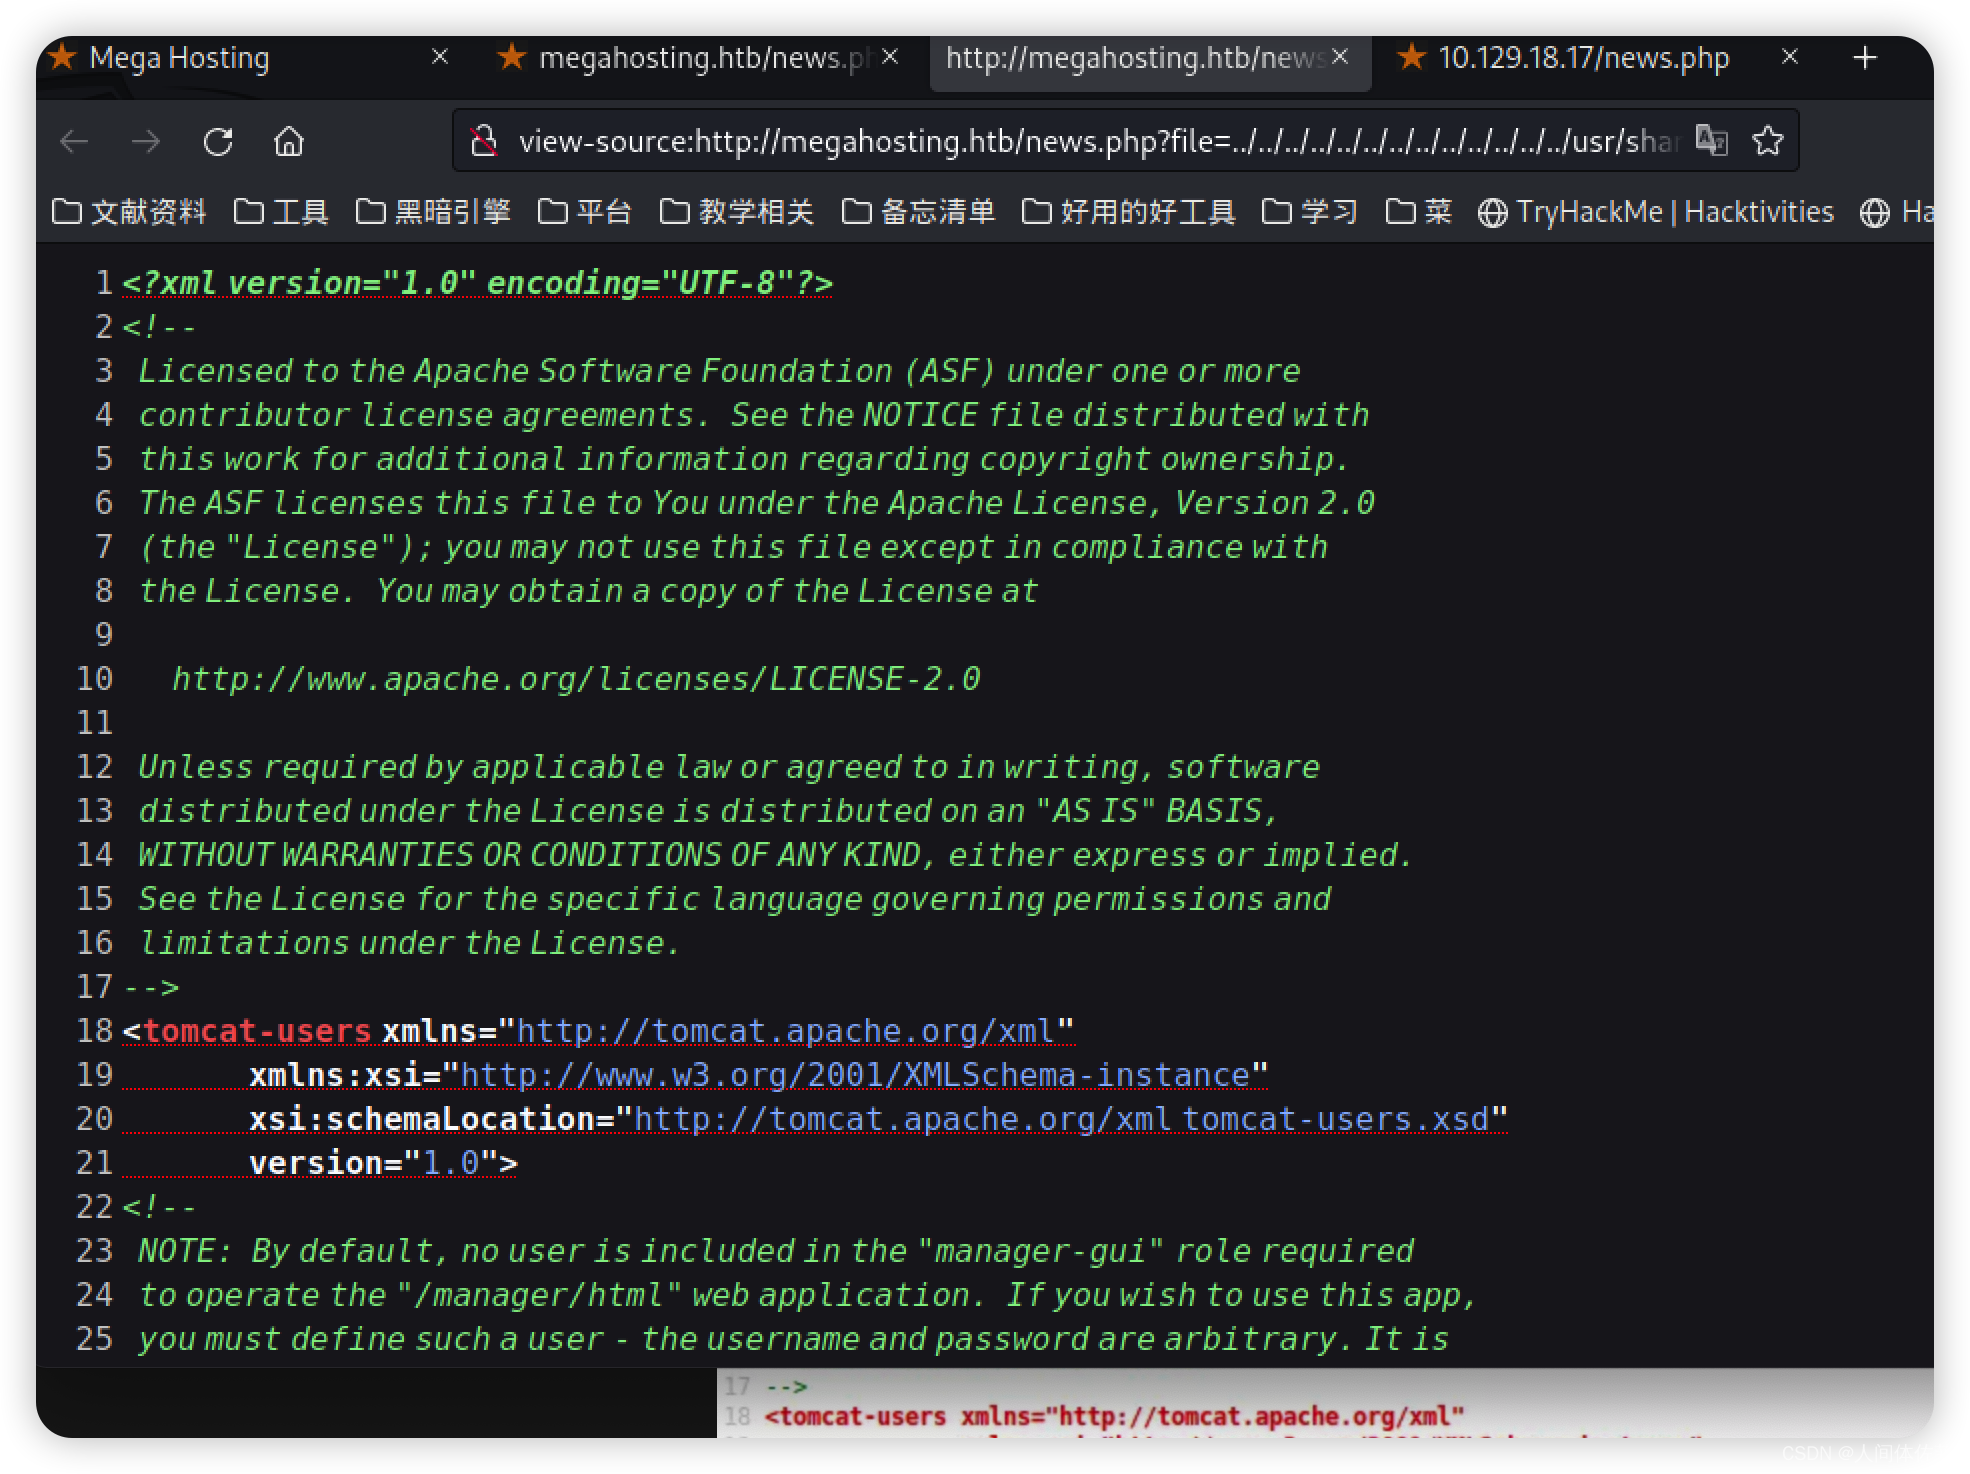Click line number 18 in the gutter
This screenshot has width=1970, height=1474.
pos(95,1031)
